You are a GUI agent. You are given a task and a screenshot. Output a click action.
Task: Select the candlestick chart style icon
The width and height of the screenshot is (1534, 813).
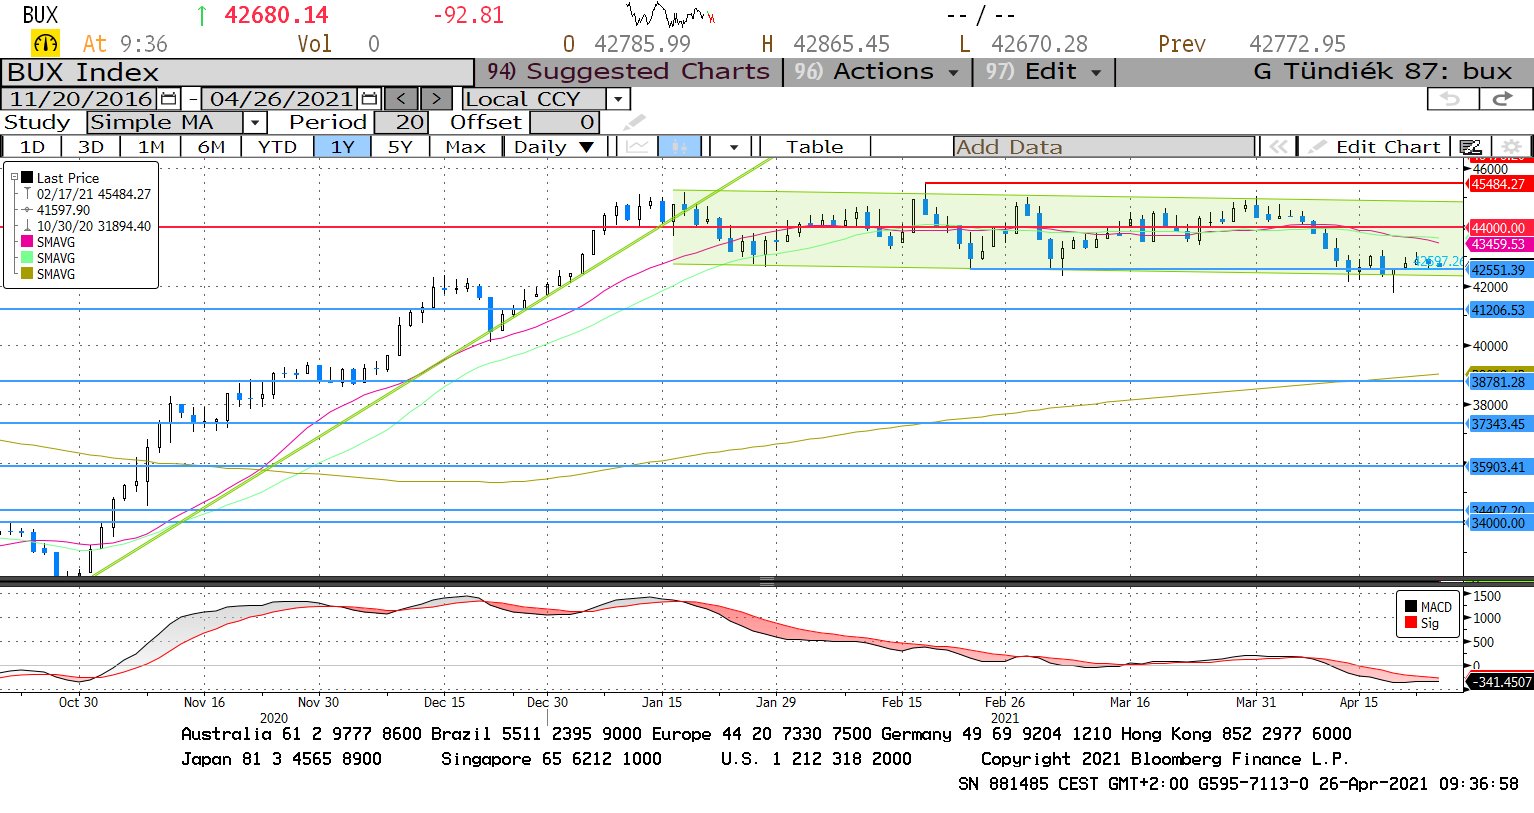click(x=679, y=147)
